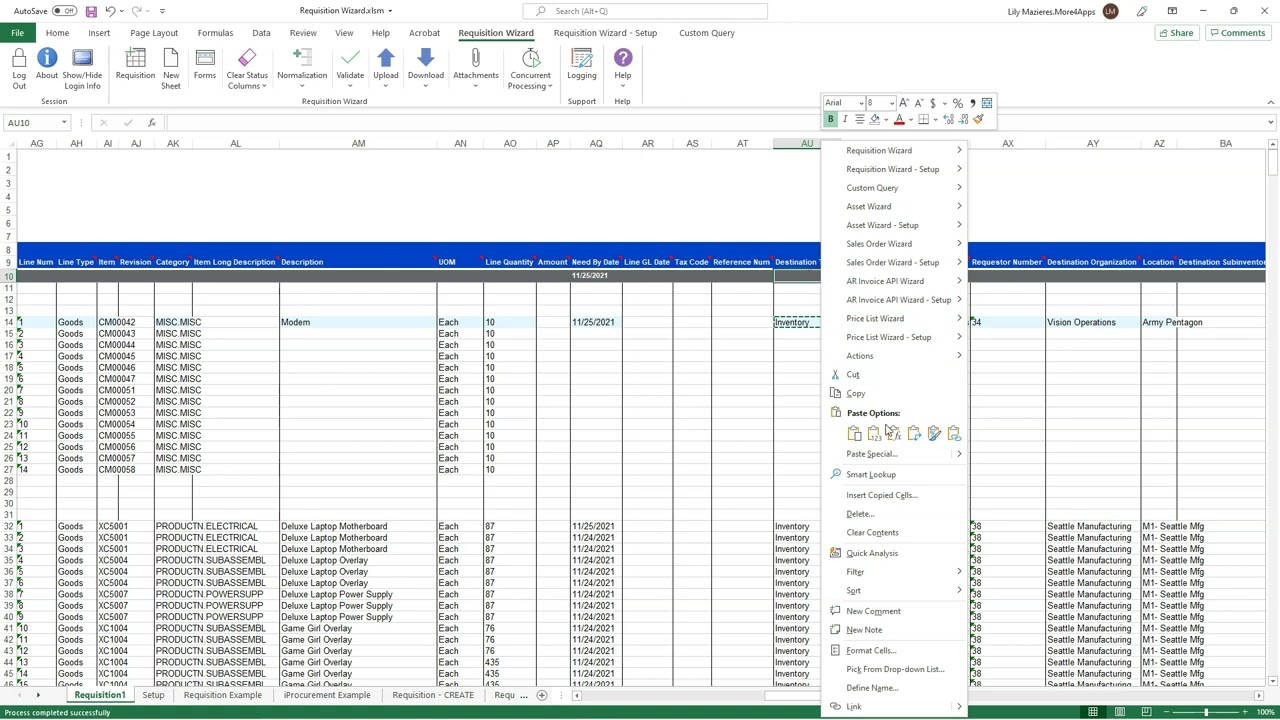Click the Share button
This screenshot has height=720, width=1280.
(x=1175, y=33)
